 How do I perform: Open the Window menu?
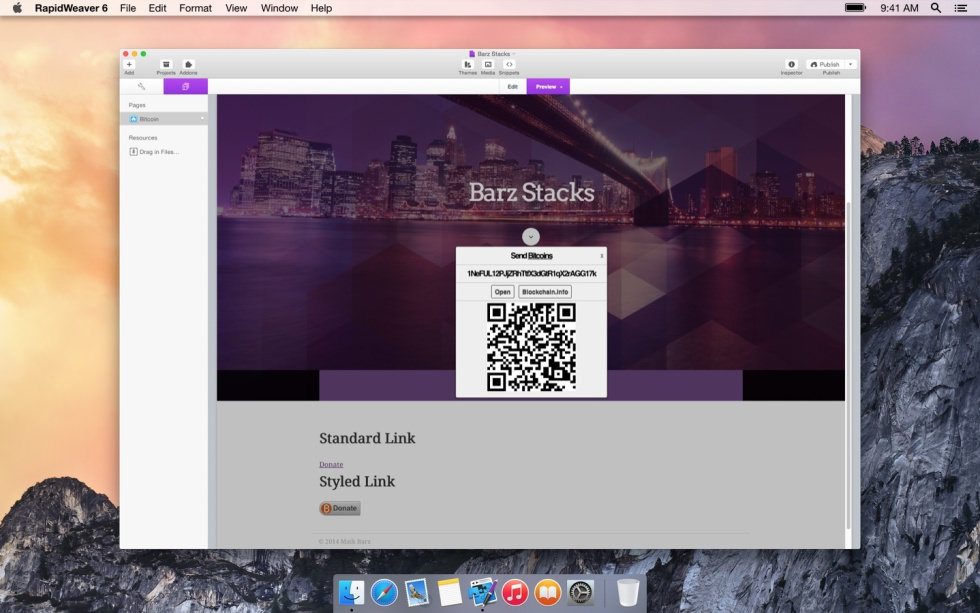pyautogui.click(x=279, y=8)
